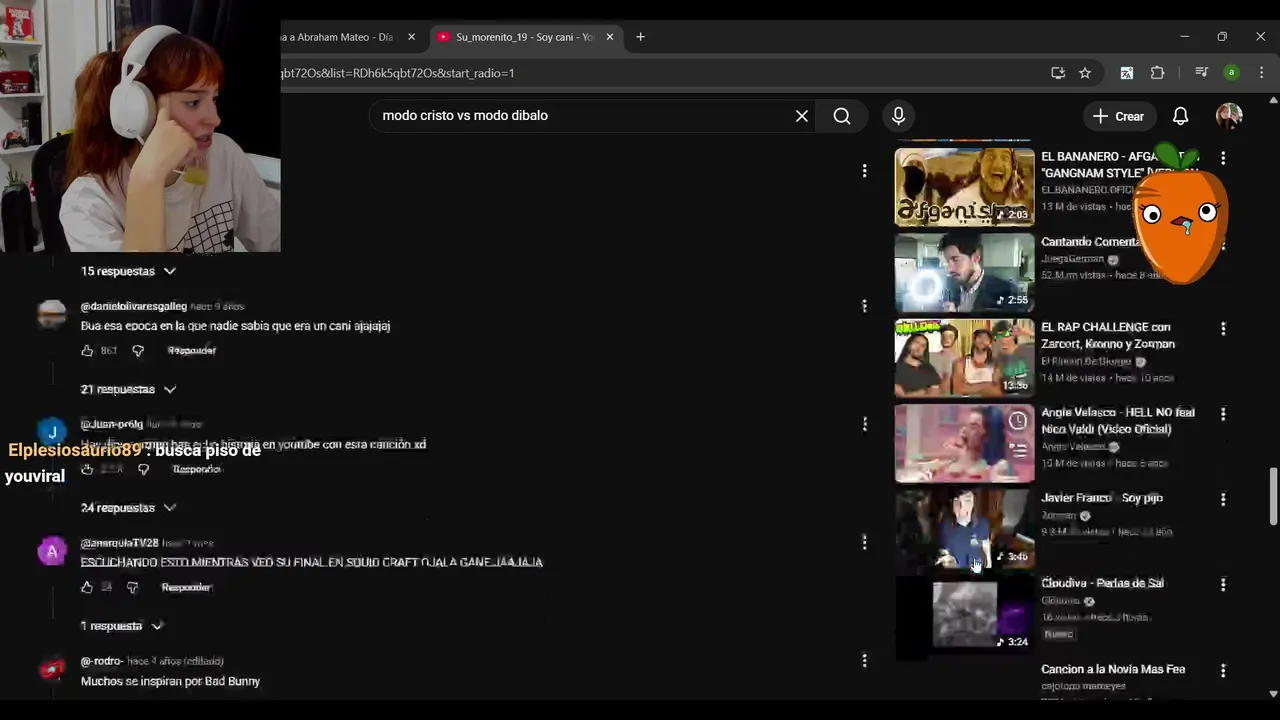Reply to the Juan-prolg comment
The width and height of the screenshot is (1280, 720).
coord(196,469)
